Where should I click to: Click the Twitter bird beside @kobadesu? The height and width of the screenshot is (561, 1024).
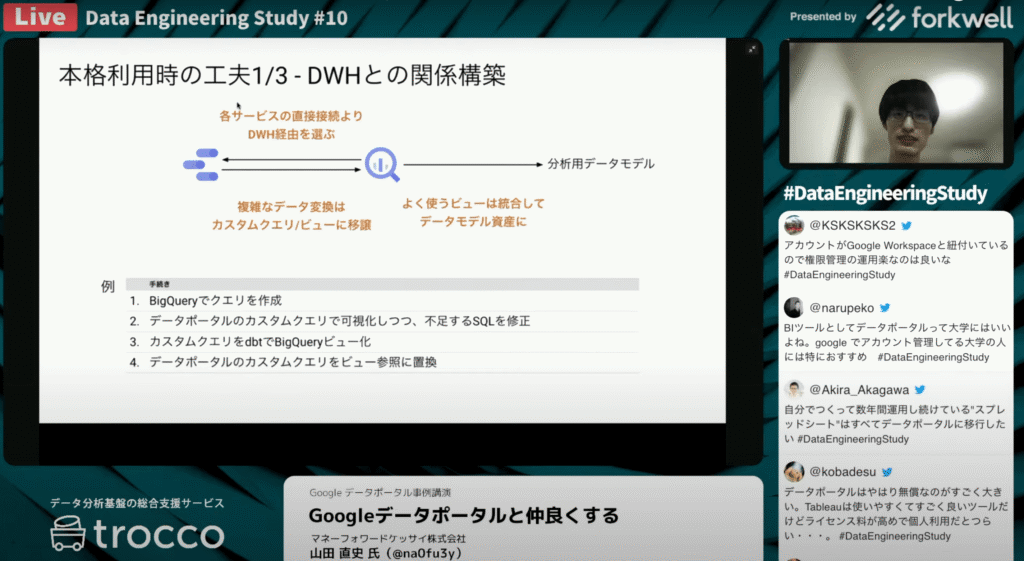click(x=886, y=471)
